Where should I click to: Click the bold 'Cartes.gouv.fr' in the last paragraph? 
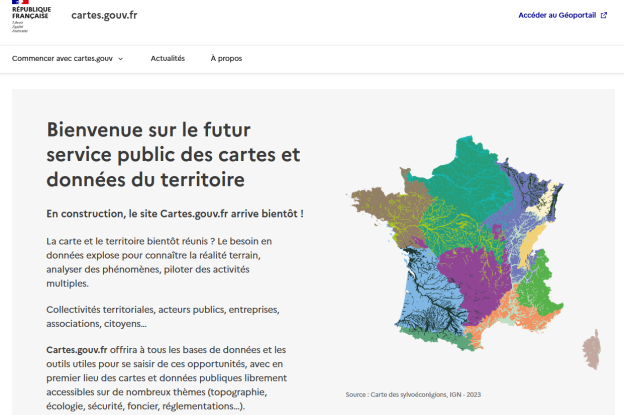77,350
